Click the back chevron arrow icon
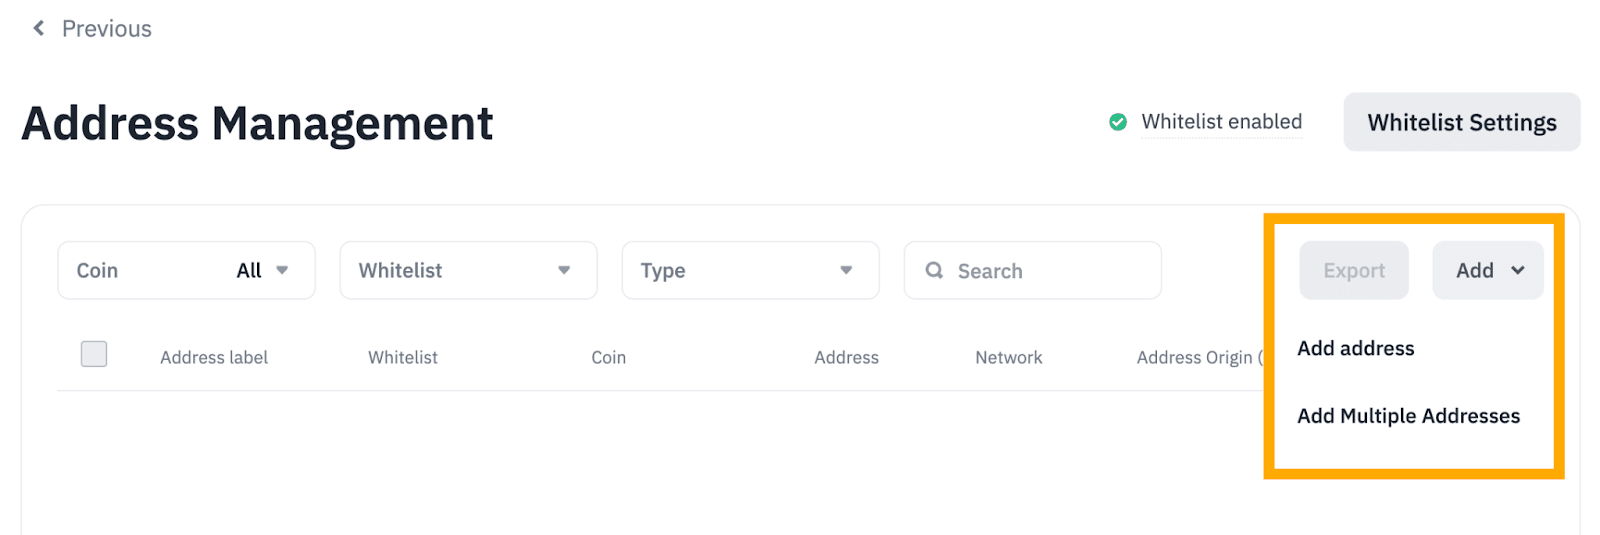The width and height of the screenshot is (1600, 535). coord(39,28)
